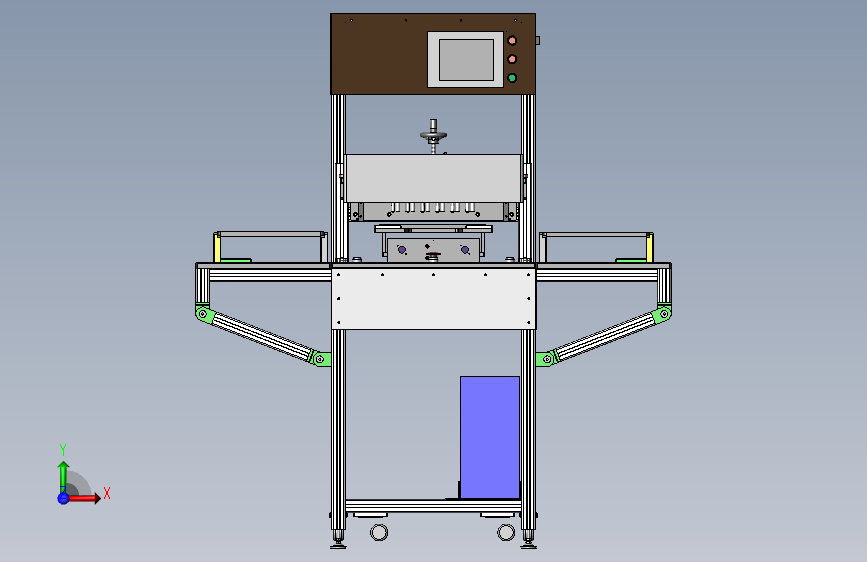Select the fixture block with two purple knobs

pyautogui.click(x=434, y=250)
